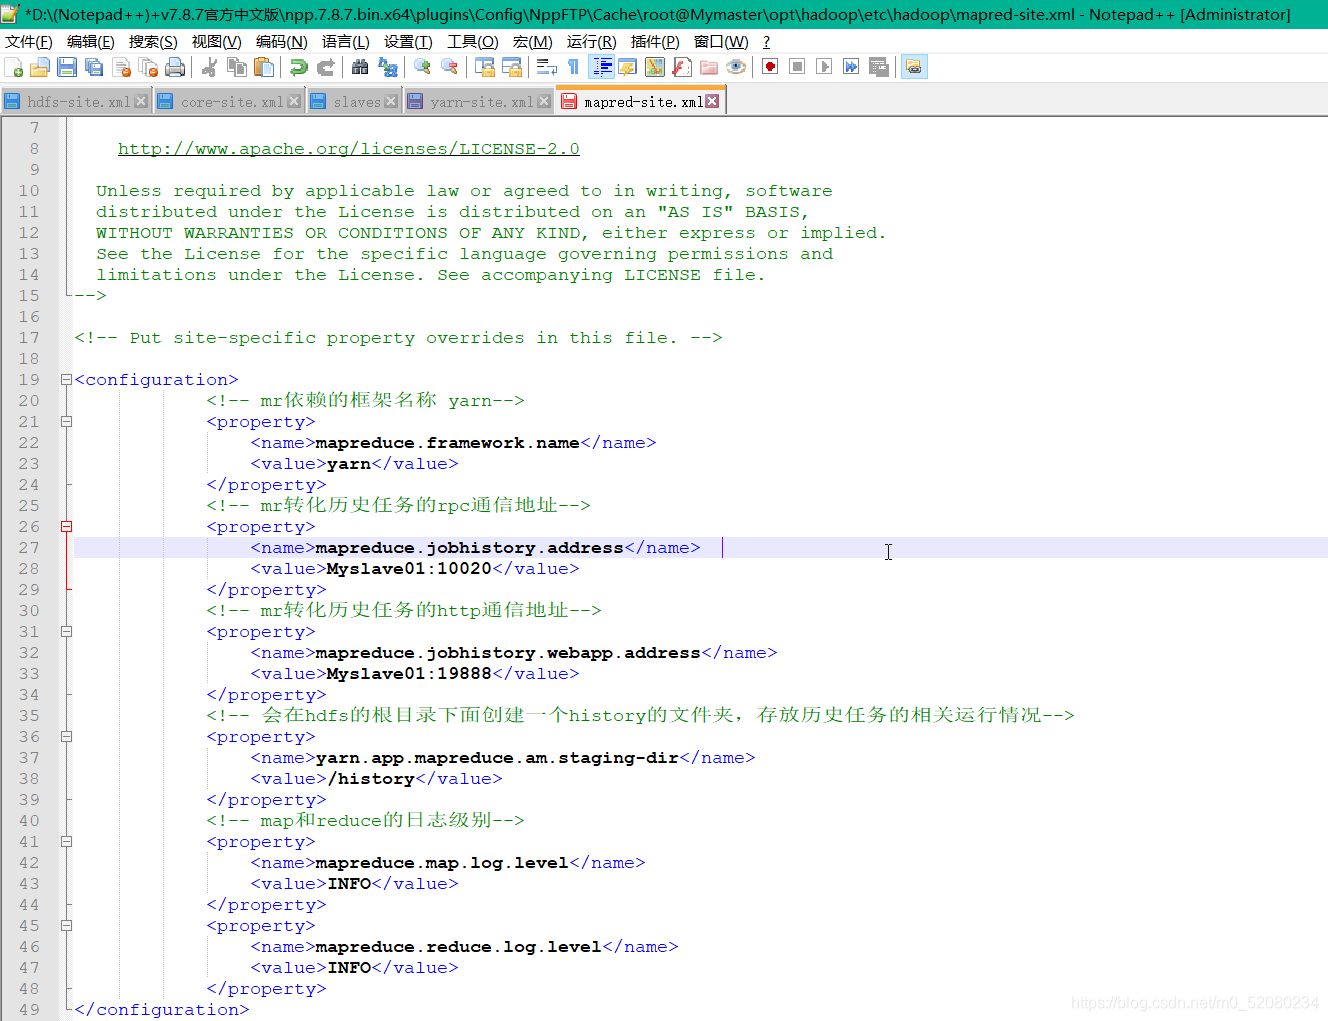
Task: Toggle synchronized vertical scrolling icon
Action: click(x=485, y=67)
